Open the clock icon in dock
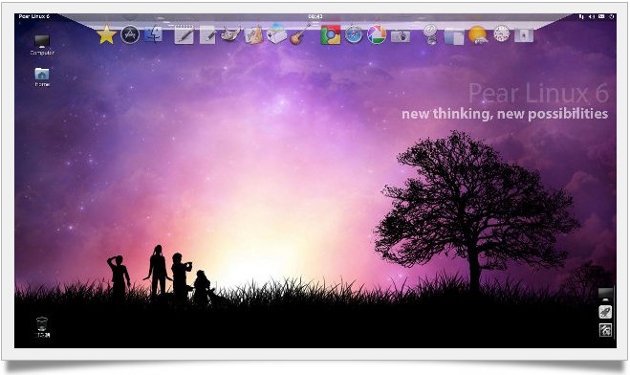Image resolution: width=630 pixels, height=375 pixels. [x=501, y=34]
